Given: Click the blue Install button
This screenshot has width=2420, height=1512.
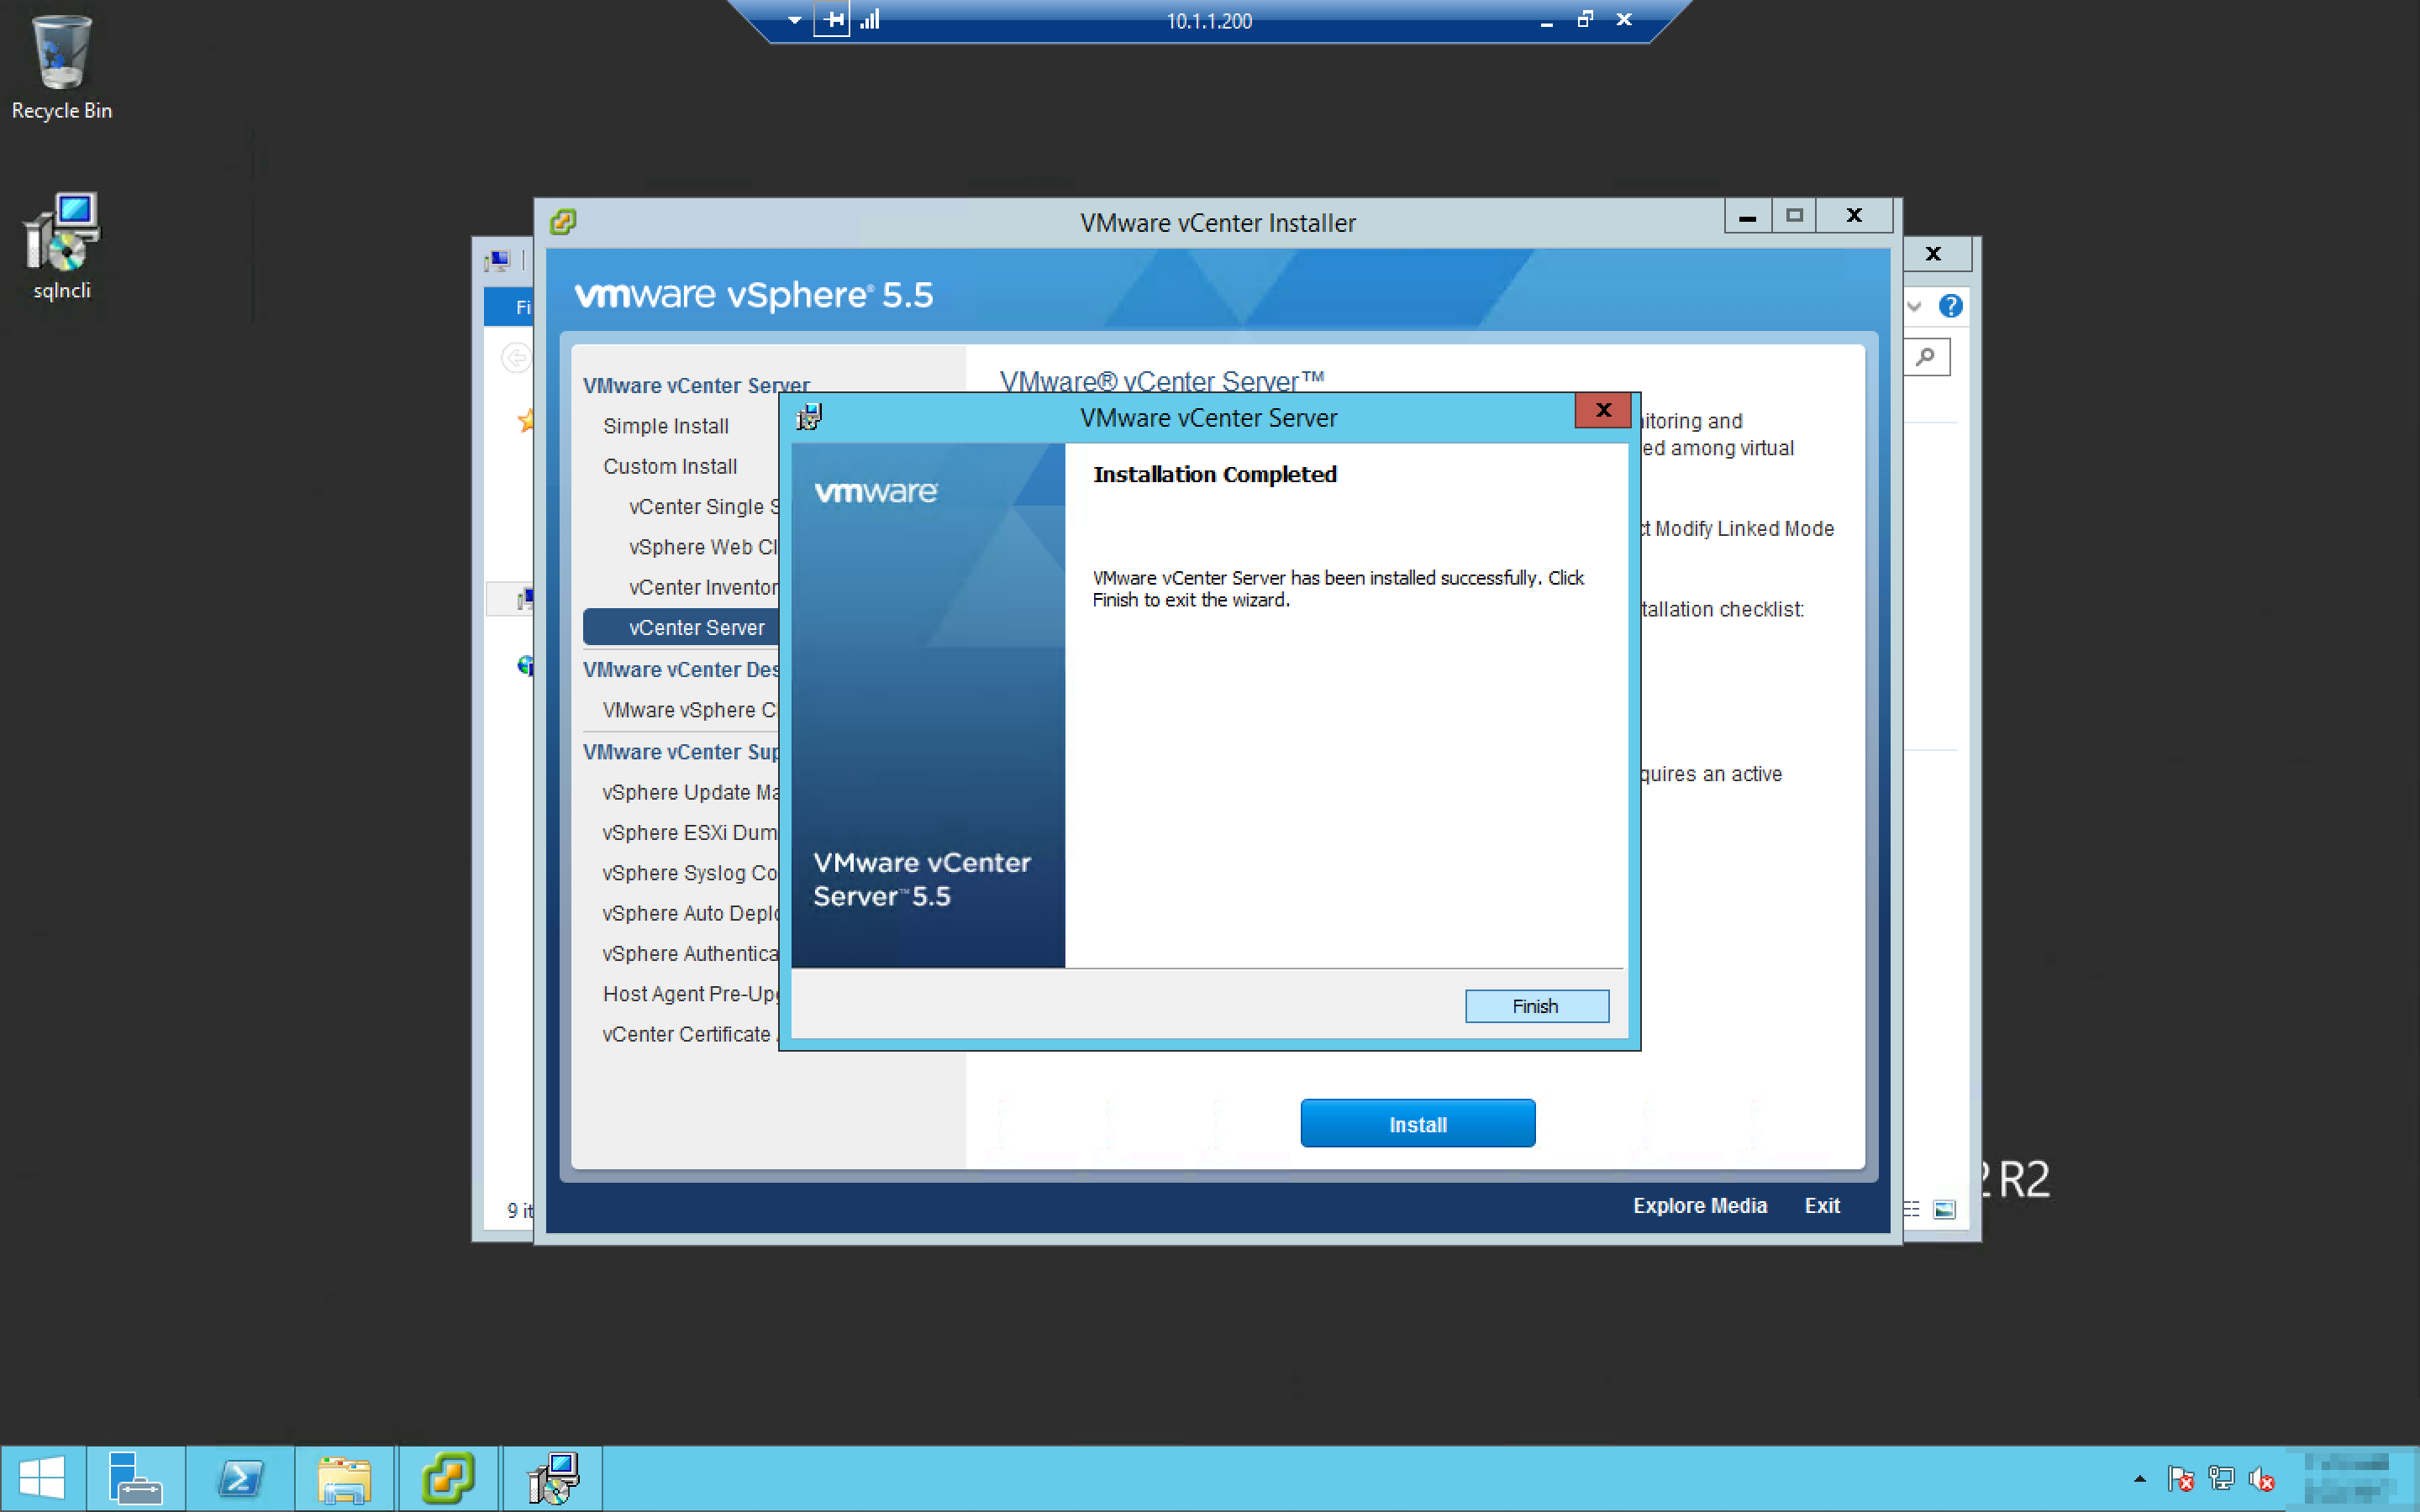Looking at the screenshot, I should (1417, 1124).
